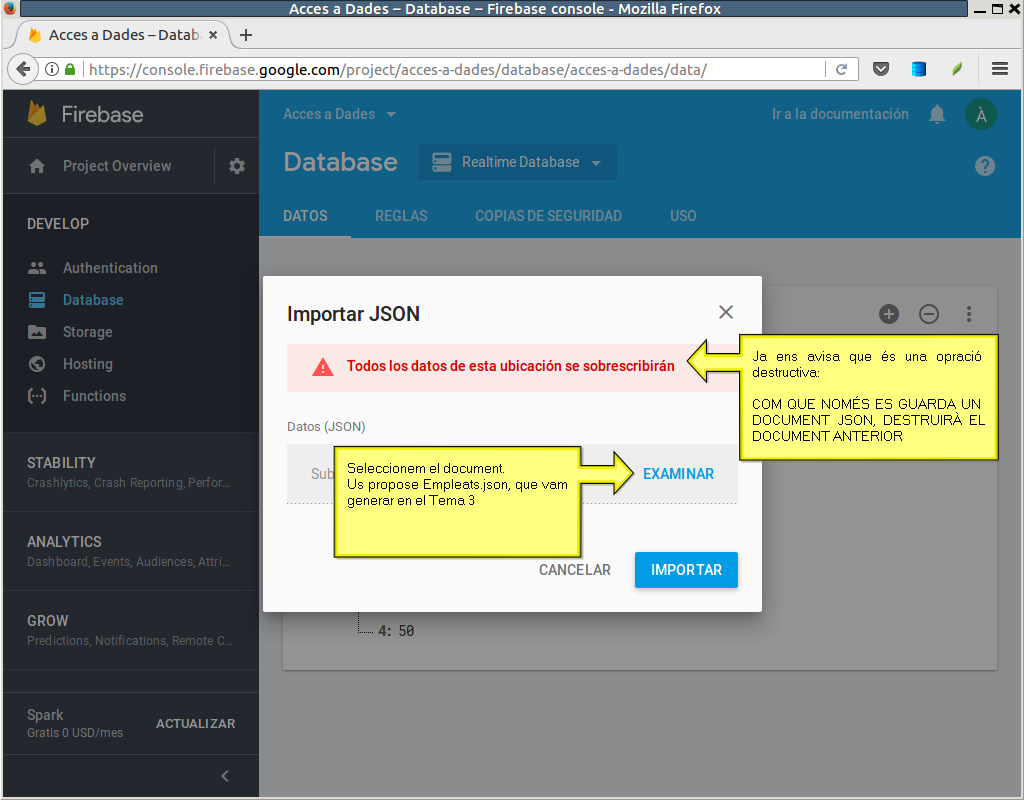Close the Acces a Dades tab
Image resolution: width=1024 pixels, height=800 pixels.
(x=213, y=35)
